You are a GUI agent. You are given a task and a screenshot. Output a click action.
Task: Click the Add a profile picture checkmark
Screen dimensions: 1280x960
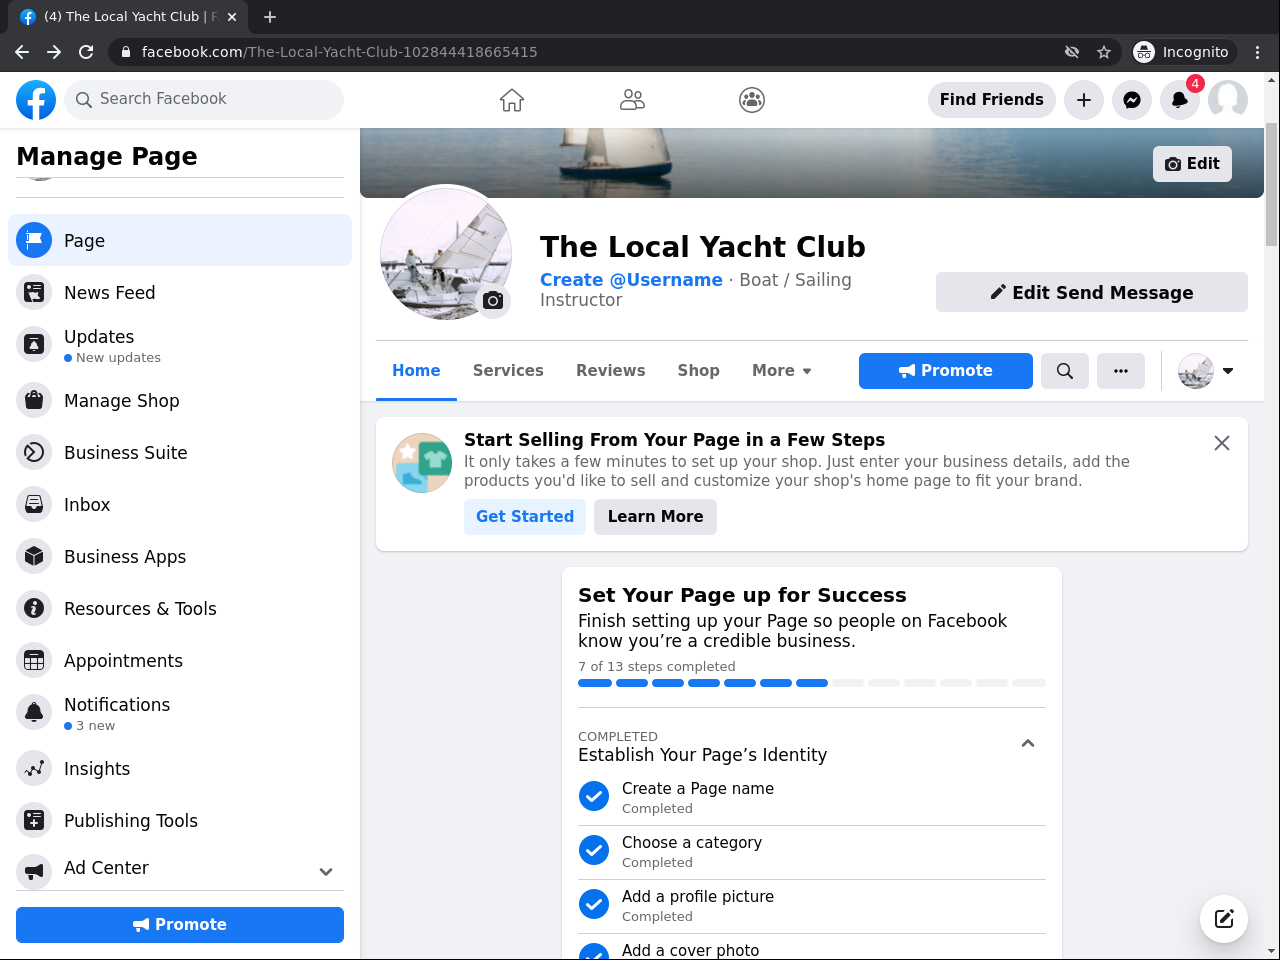tap(594, 904)
